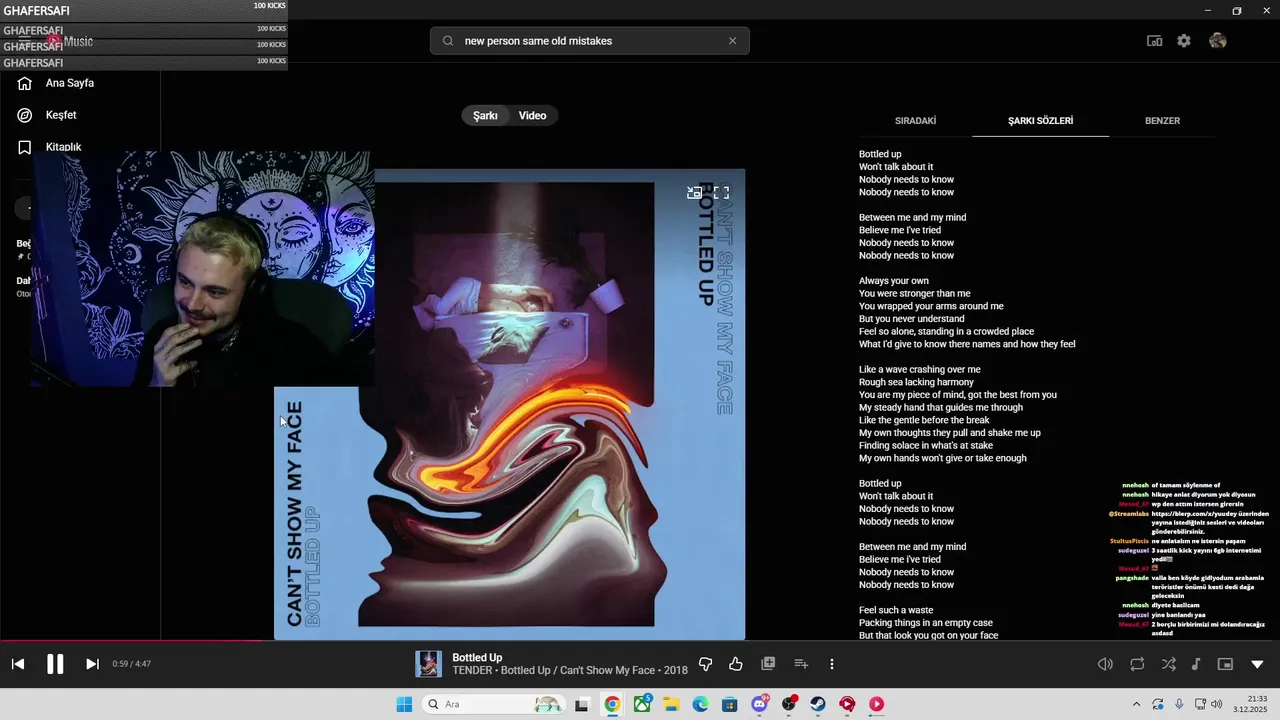The width and height of the screenshot is (1280, 720).
Task: Open YouTube Music app from taskbar
Action: coord(877,704)
